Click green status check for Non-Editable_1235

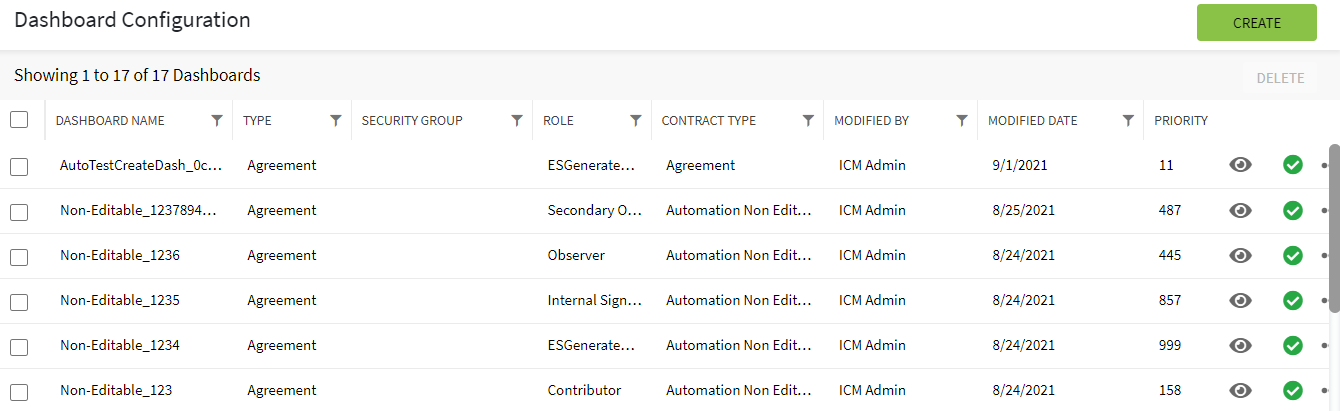(1293, 300)
